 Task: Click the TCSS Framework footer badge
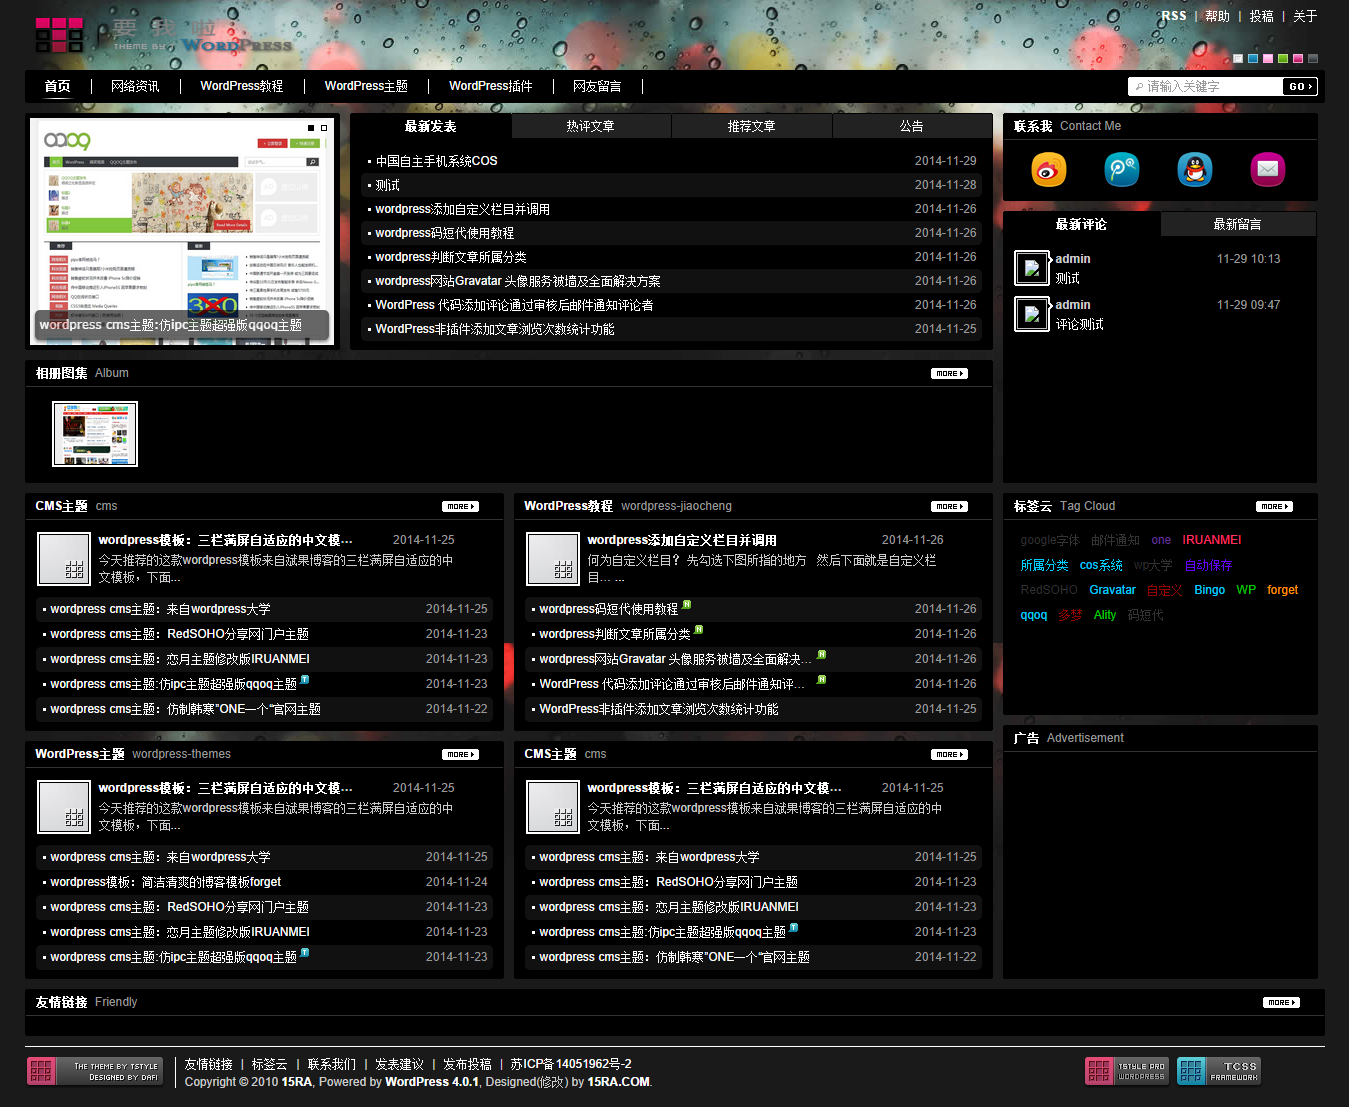(1218, 1071)
